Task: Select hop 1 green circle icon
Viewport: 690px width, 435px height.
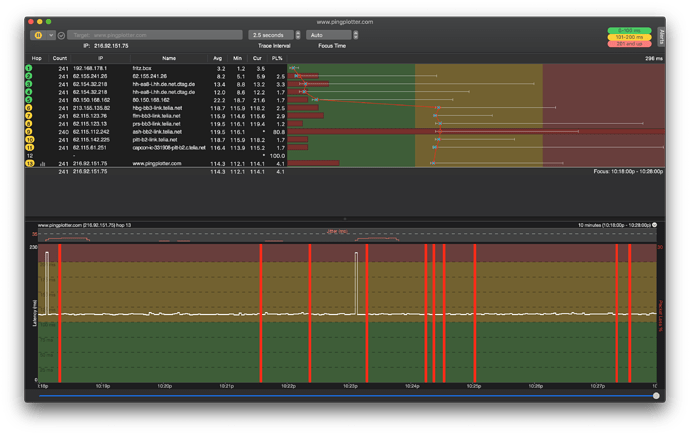Action: pos(29,68)
